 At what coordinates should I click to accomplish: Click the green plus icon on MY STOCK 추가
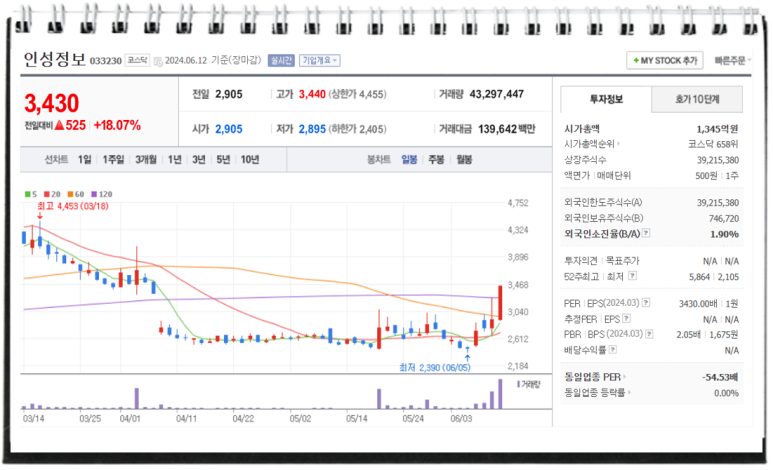(x=636, y=61)
